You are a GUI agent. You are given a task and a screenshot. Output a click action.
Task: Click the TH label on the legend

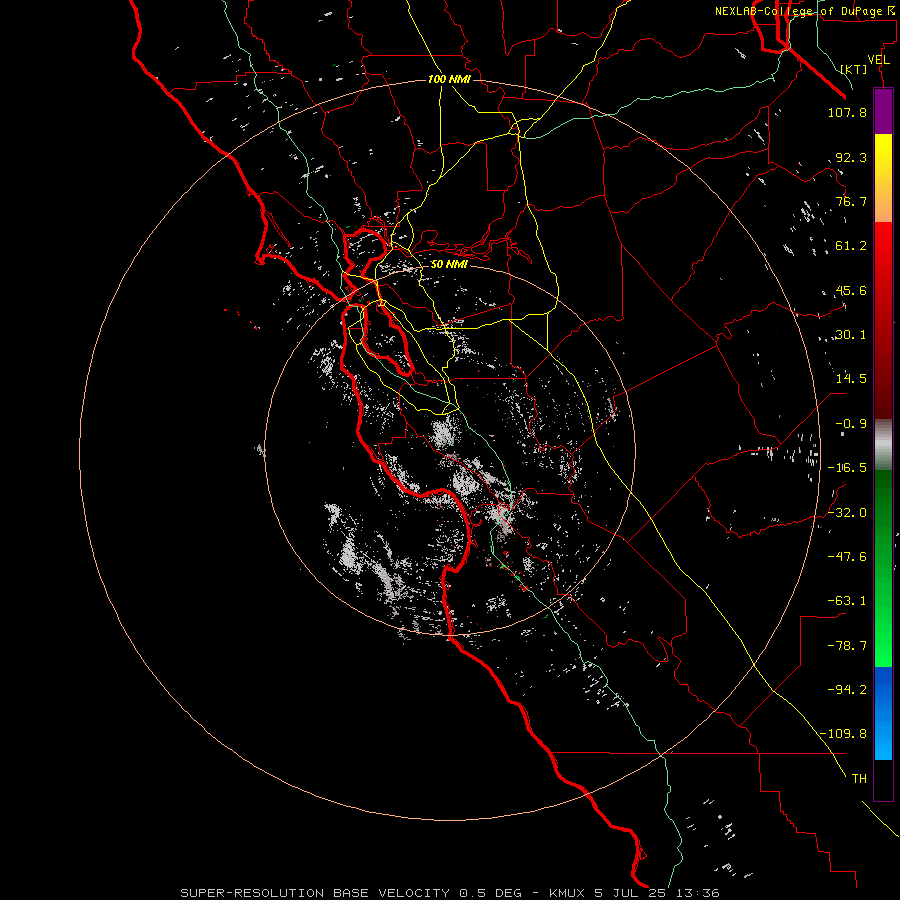[x=859, y=779]
